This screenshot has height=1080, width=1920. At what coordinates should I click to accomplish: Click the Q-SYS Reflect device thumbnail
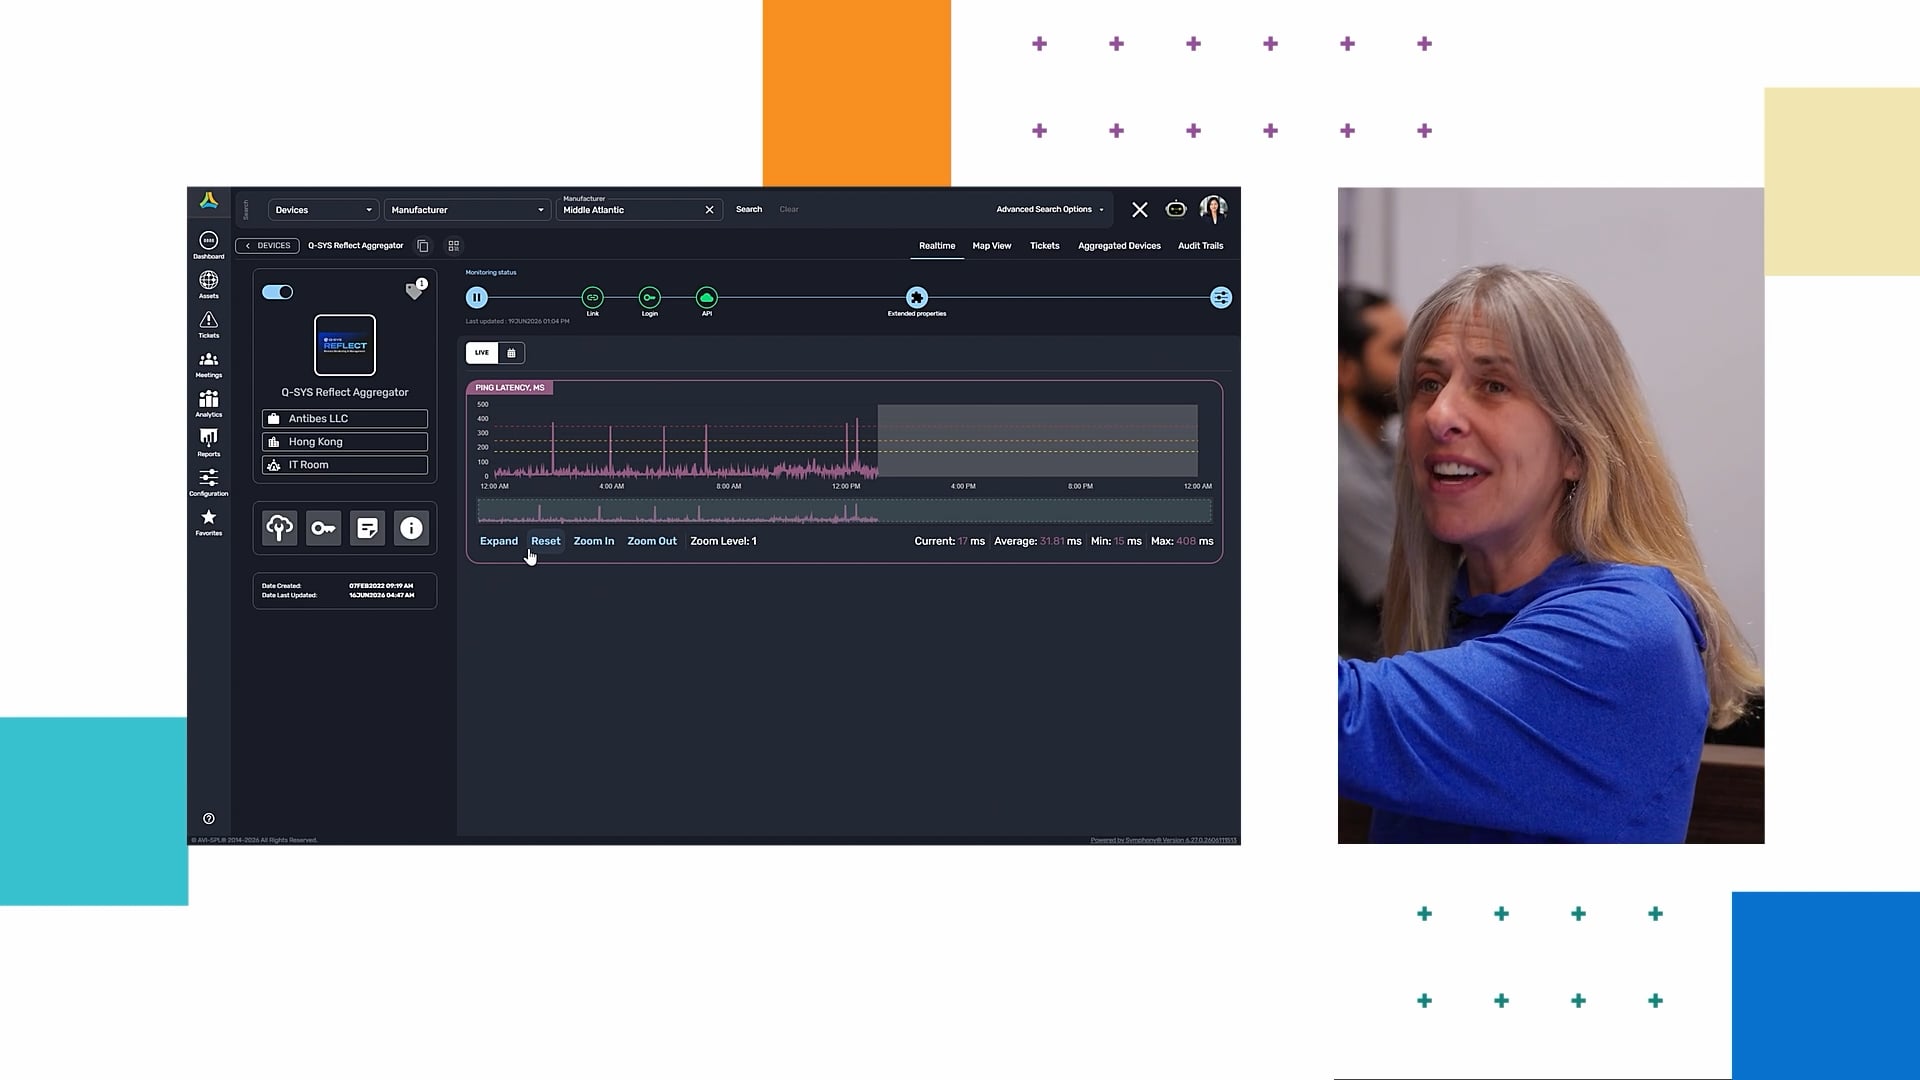point(345,345)
